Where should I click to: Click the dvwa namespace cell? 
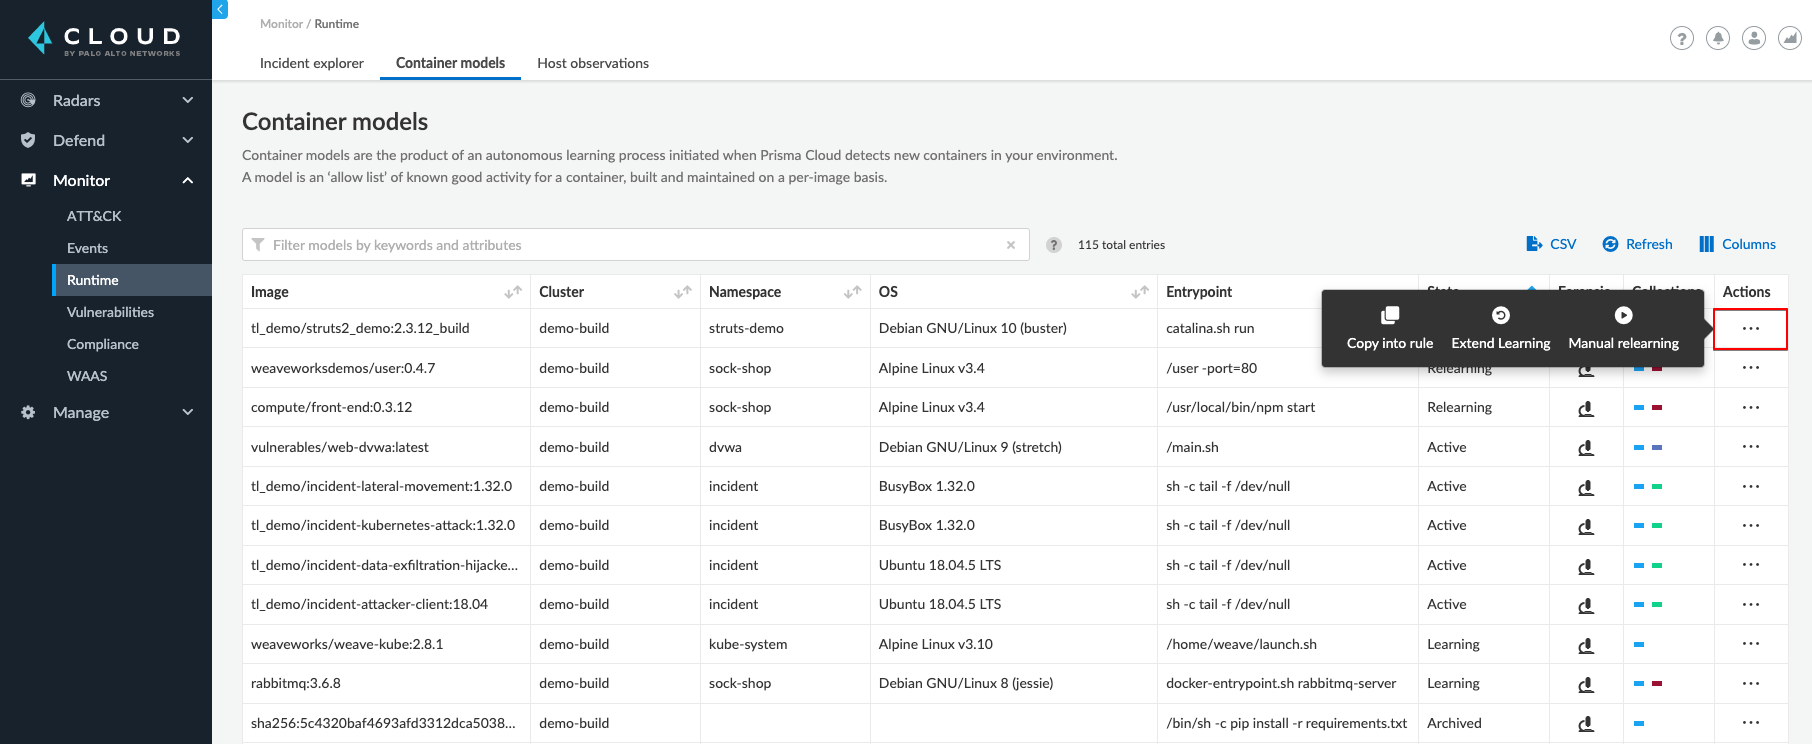coord(785,447)
